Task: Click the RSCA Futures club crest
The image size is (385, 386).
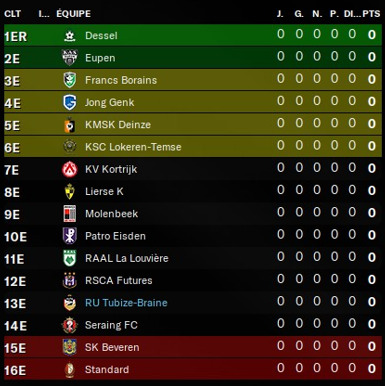Action: pos(70,281)
